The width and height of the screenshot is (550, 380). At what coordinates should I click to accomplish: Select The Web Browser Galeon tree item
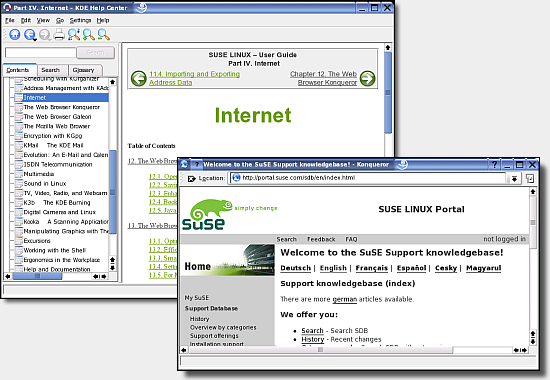coord(57,116)
